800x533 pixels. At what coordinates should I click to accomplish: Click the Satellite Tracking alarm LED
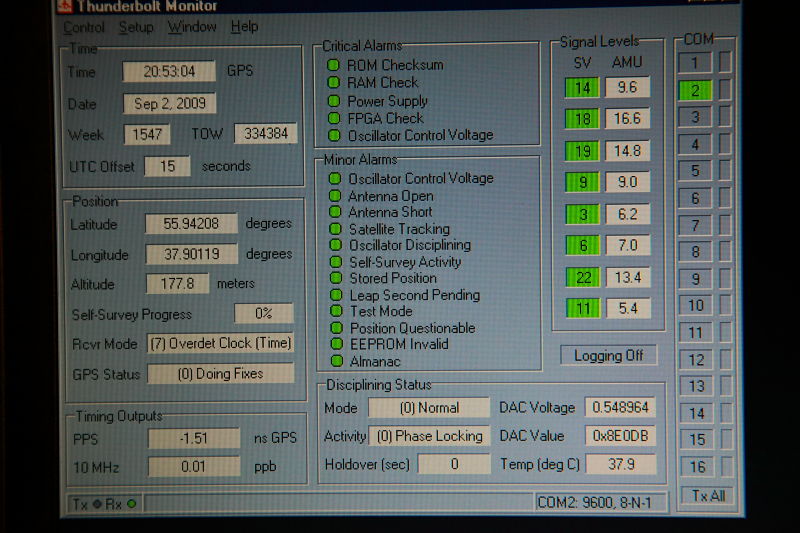point(334,229)
